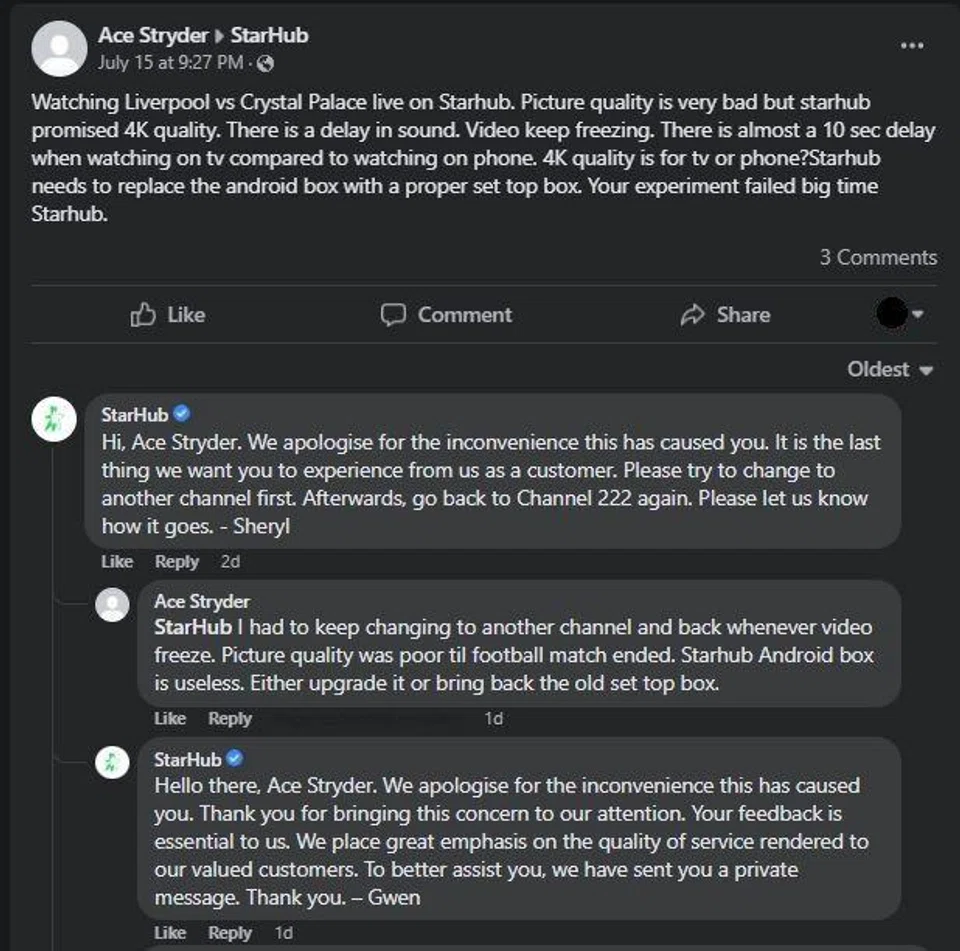The image size is (960, 951).
Task: Open the post options three-dot menu
Action: click(912, 46)
